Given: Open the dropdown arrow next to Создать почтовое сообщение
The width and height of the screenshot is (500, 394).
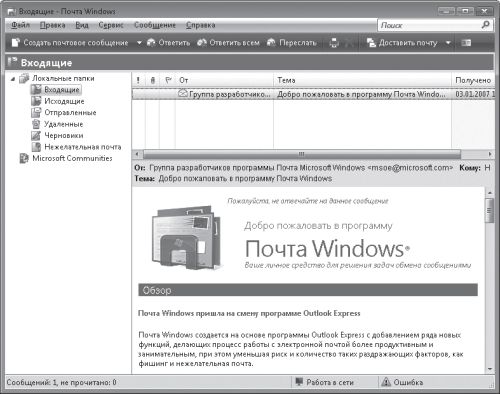Looking at the screenshot, I should click(x=139, y=43).
